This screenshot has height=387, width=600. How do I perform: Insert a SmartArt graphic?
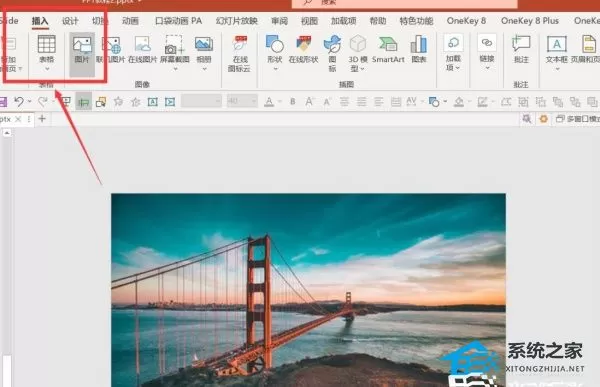[388, 49]
